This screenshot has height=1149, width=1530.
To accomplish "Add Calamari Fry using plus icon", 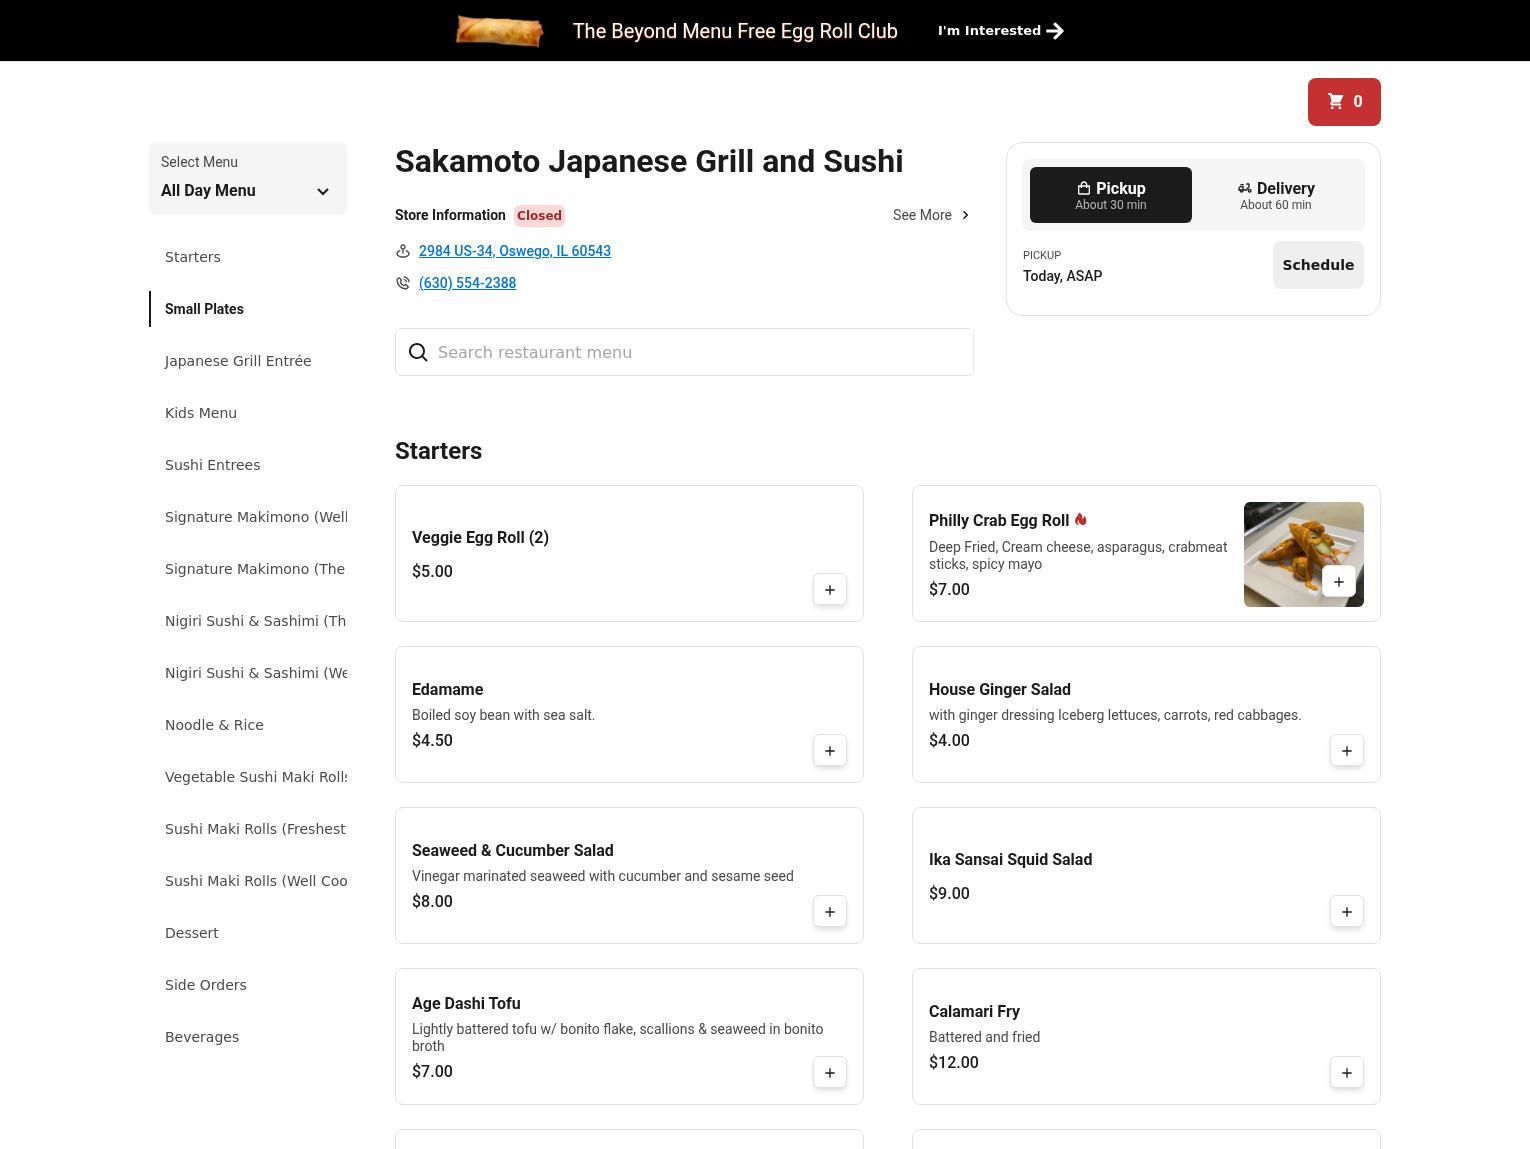I will (x=1346, y=1073).
